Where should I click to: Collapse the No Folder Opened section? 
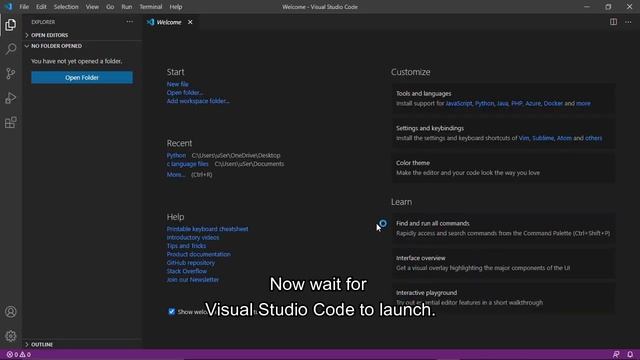82,46
